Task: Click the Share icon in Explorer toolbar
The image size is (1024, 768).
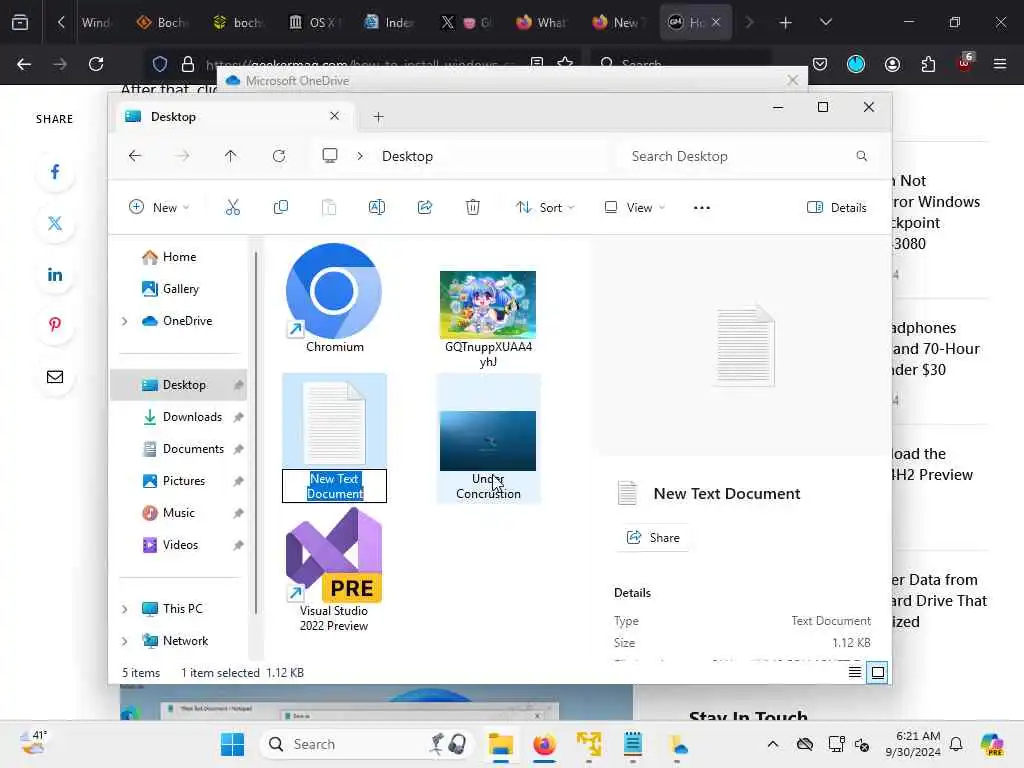Action: click(424, 208)
